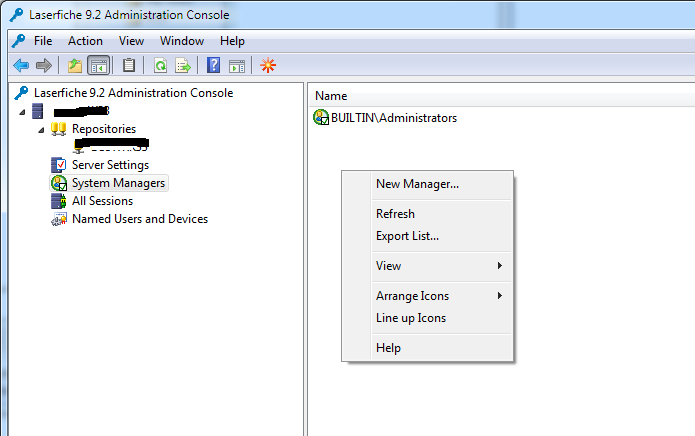Click the server icon in the tree

(38, 111)
